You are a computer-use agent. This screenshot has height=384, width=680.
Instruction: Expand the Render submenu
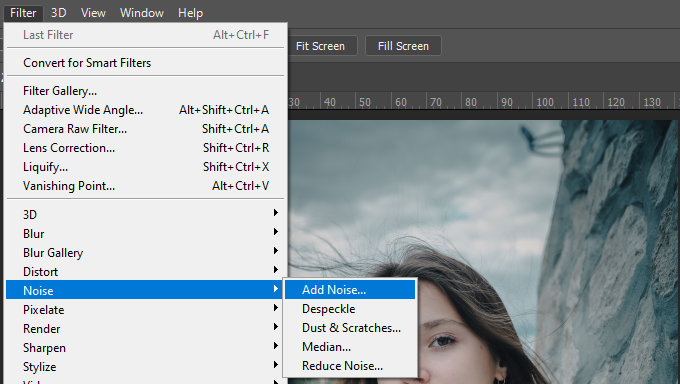click(x=145, y=328)
